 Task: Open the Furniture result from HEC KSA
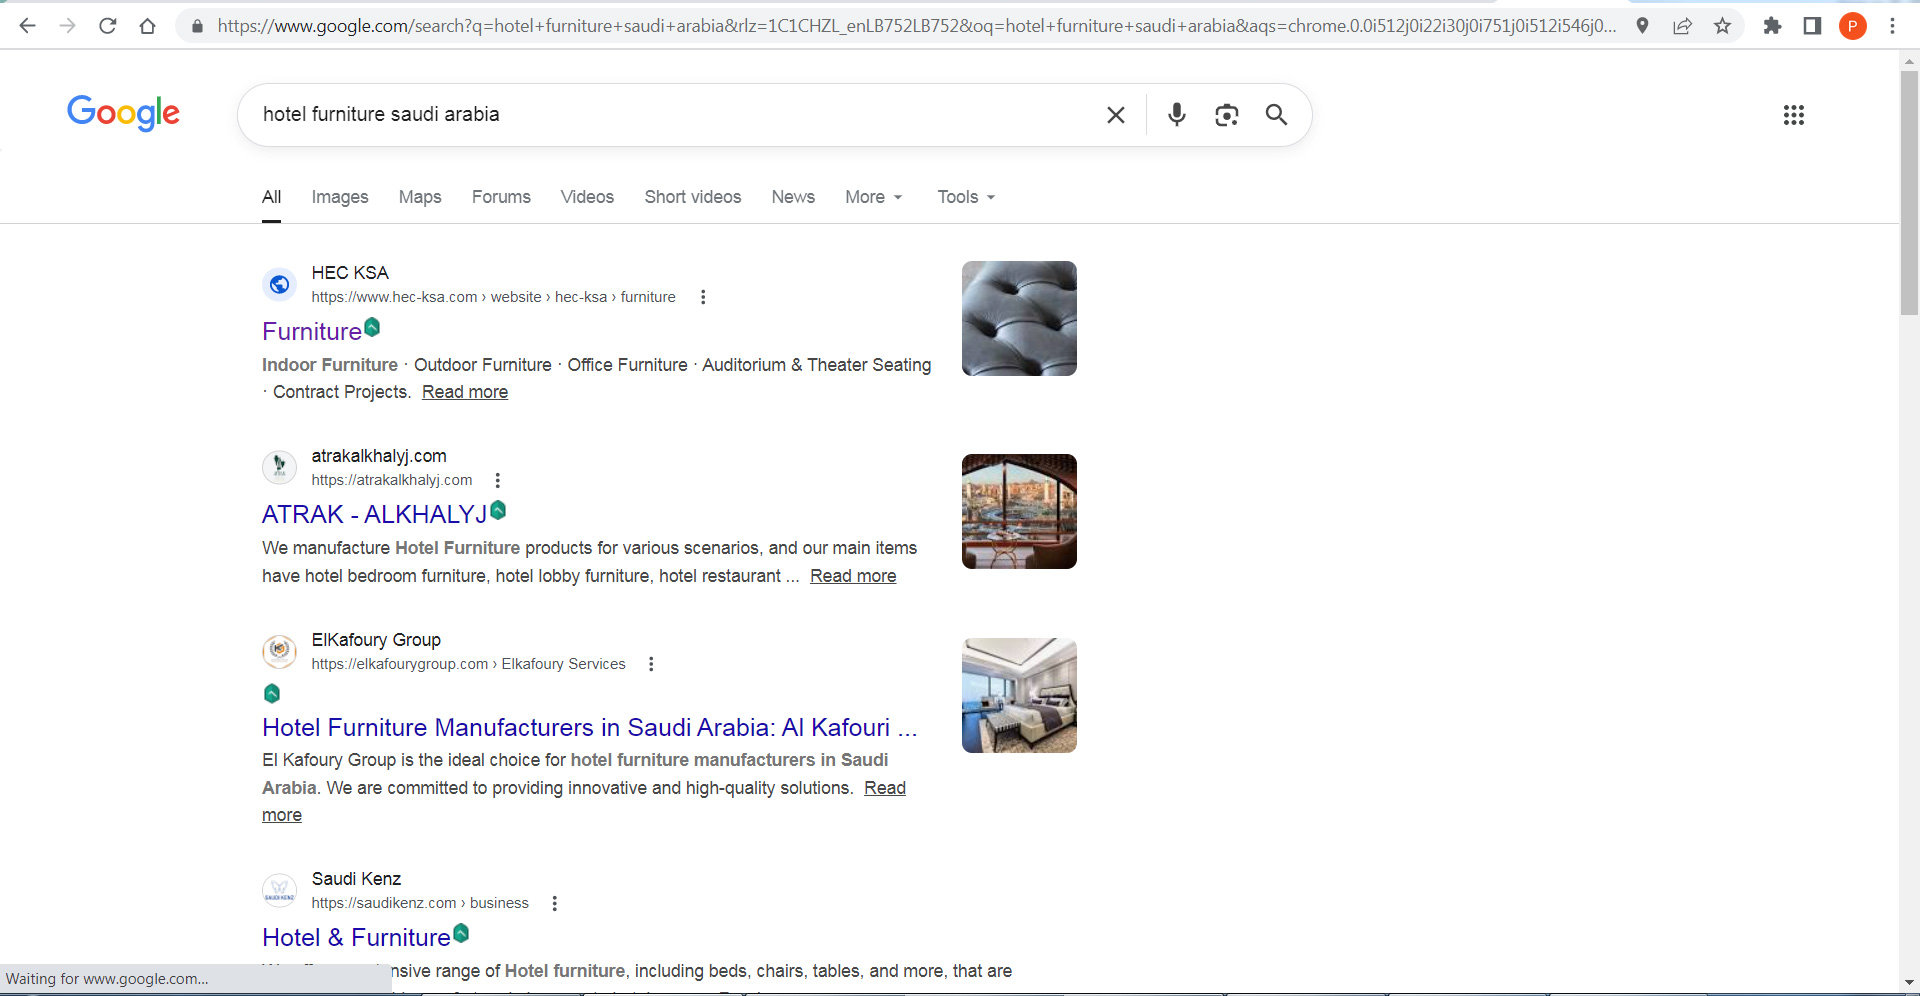tap(312, 331)
